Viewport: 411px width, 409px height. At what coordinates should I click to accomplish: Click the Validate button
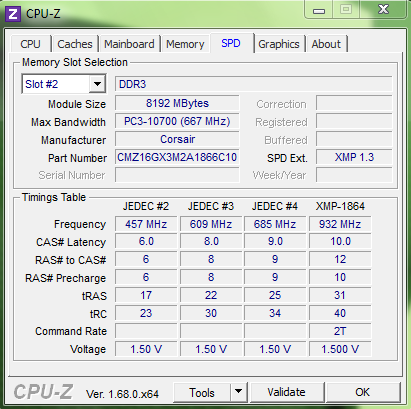click(x=286, y=392)
